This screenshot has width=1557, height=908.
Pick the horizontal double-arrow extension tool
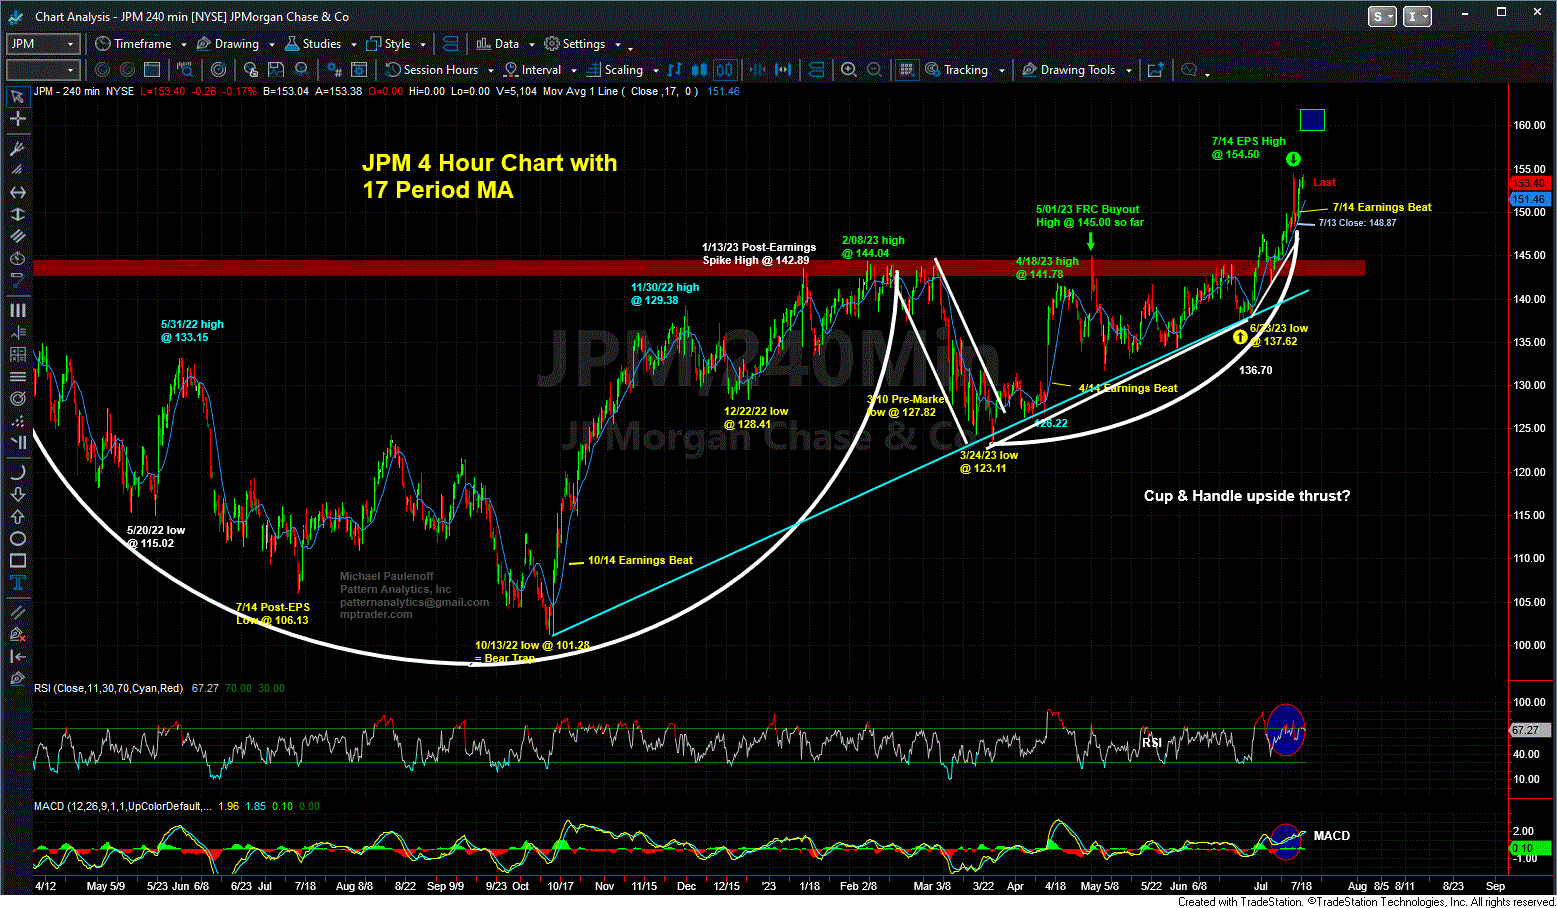[x=17, y=192]
